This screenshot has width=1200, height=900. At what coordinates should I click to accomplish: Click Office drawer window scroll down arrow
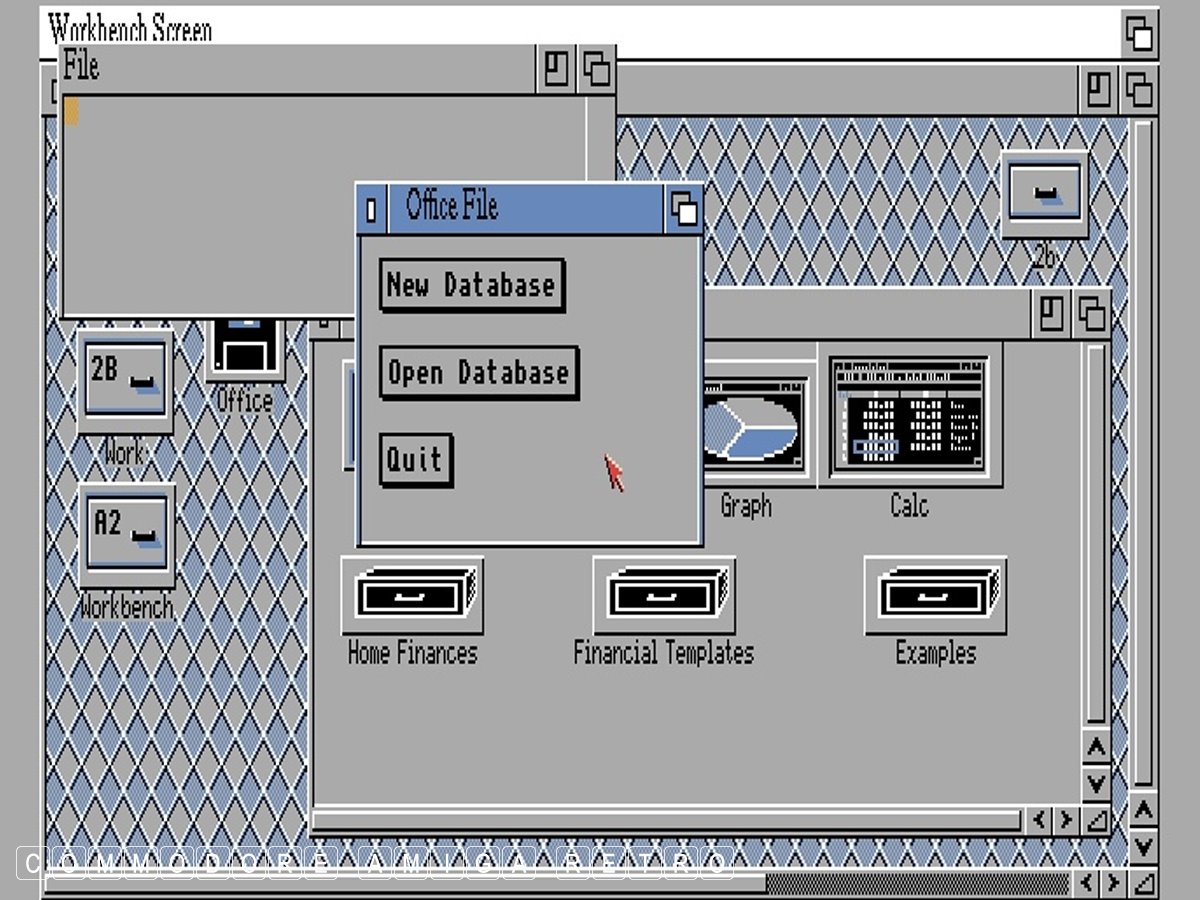1096,783
